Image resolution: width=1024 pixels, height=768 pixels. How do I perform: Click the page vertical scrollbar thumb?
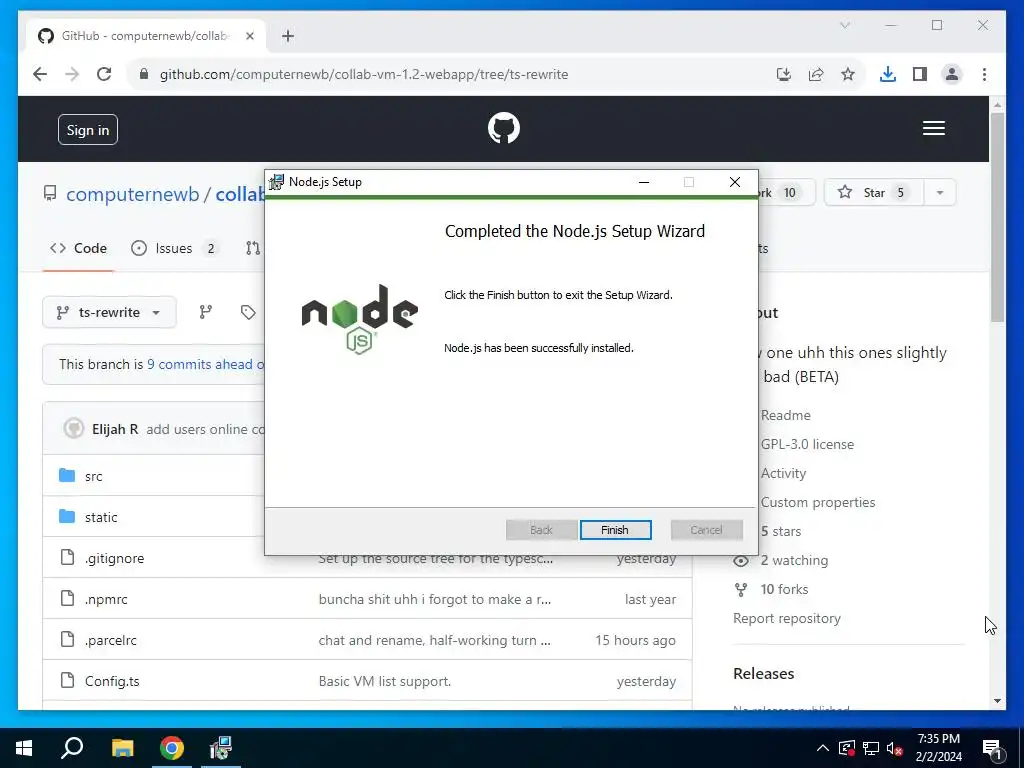click(x=997, y=217)
